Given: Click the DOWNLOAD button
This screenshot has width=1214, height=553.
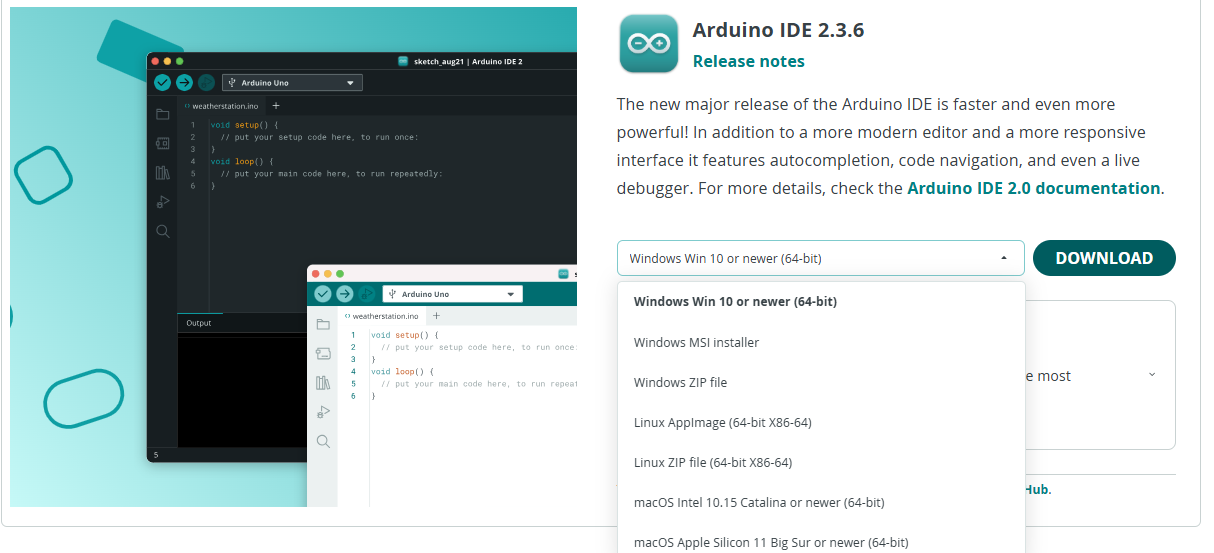Looking at the screenshot, I should [1104, 258].
